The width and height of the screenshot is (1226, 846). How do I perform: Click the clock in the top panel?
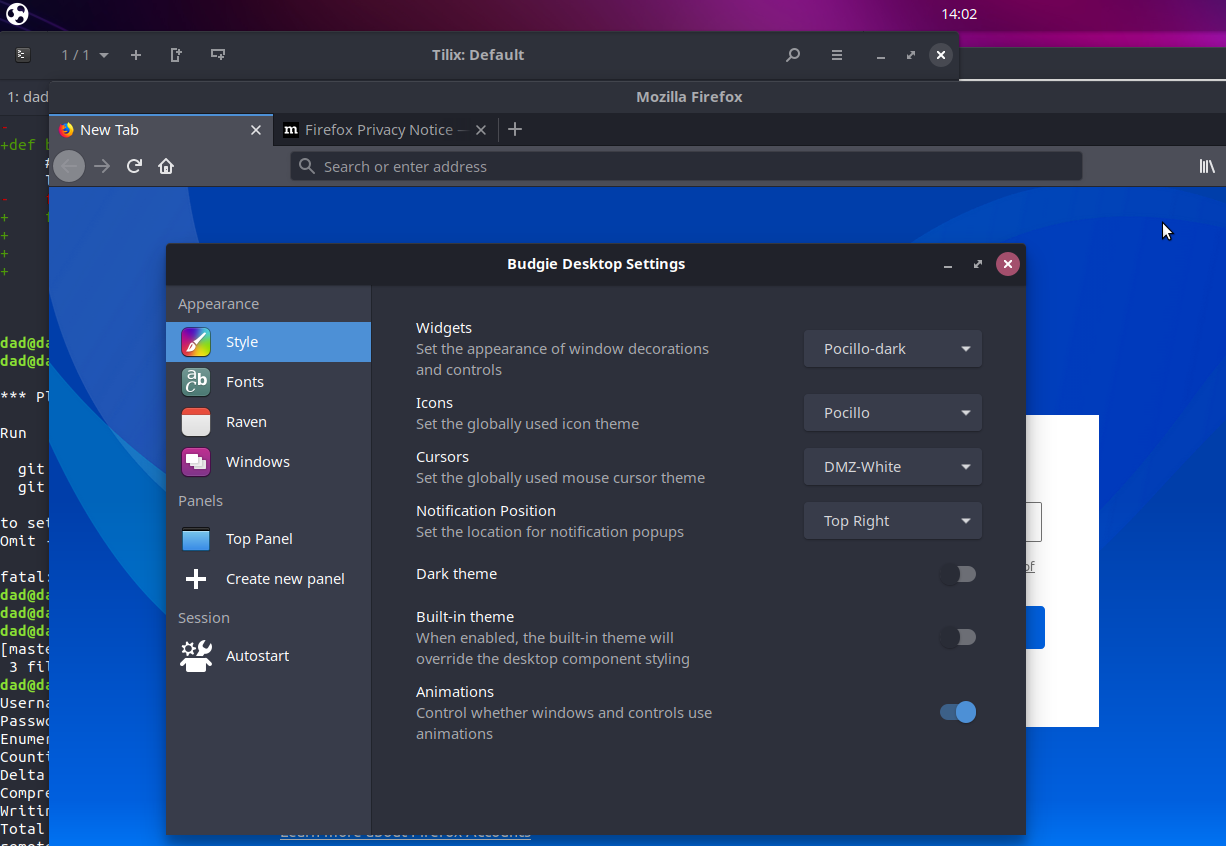pos(959,14)
